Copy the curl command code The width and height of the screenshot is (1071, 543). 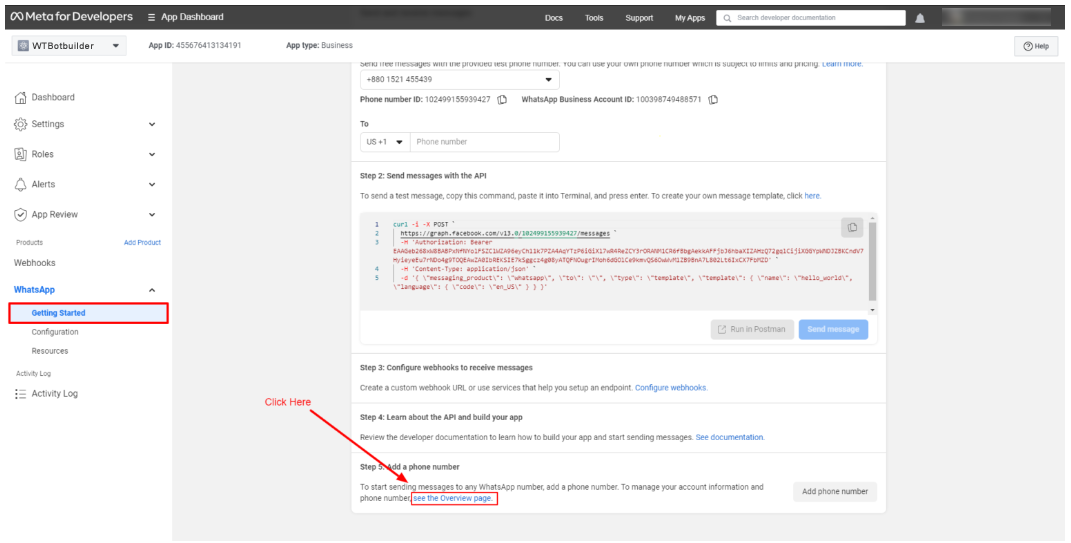(852, 227)
